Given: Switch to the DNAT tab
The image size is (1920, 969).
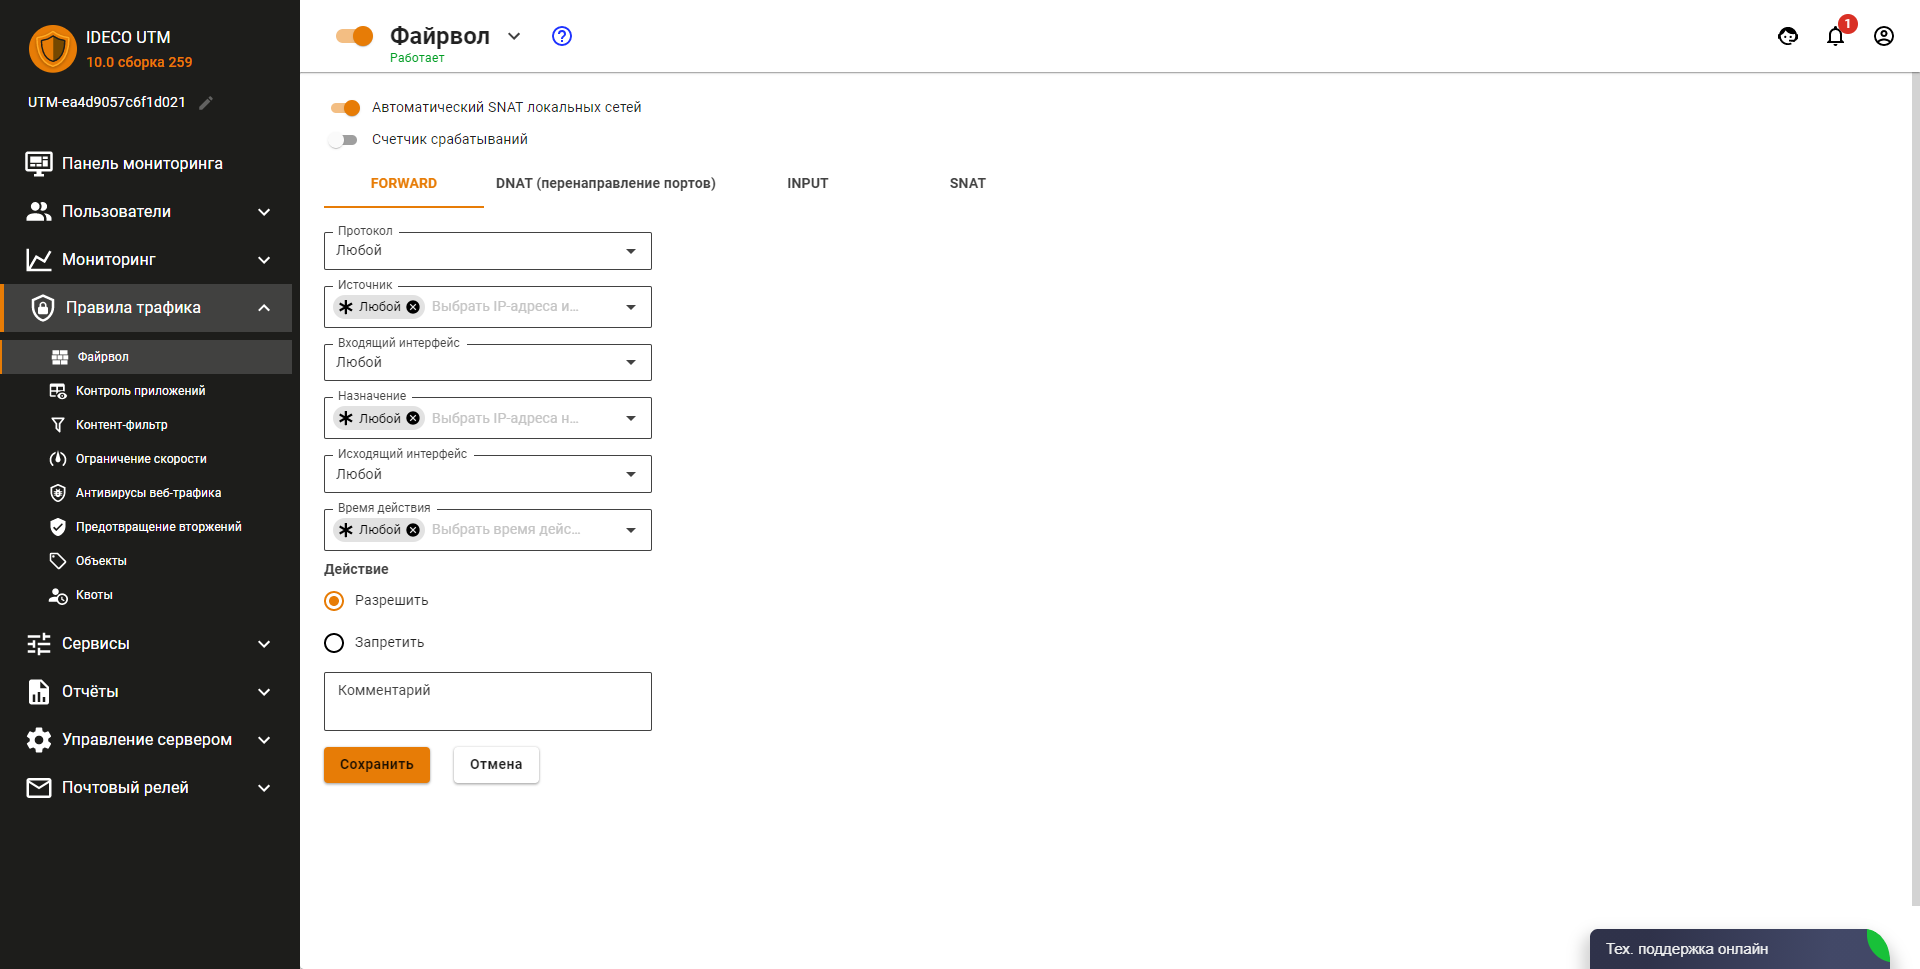Looking at the screenshot, I should tap(605, 183).
